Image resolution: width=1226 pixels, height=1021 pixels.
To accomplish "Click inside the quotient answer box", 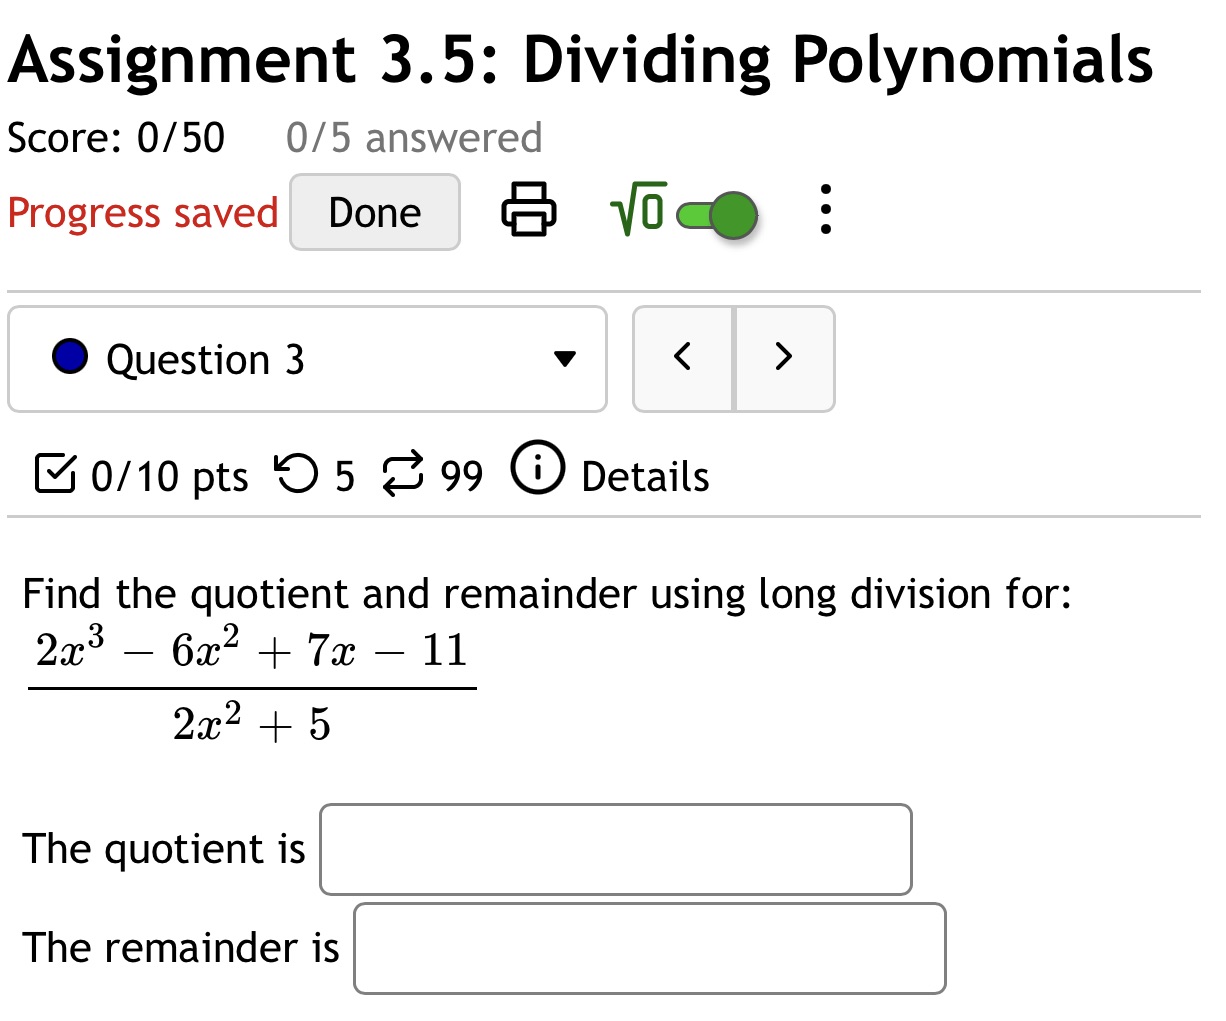I will pyautogui.click(x=614, y=848).
